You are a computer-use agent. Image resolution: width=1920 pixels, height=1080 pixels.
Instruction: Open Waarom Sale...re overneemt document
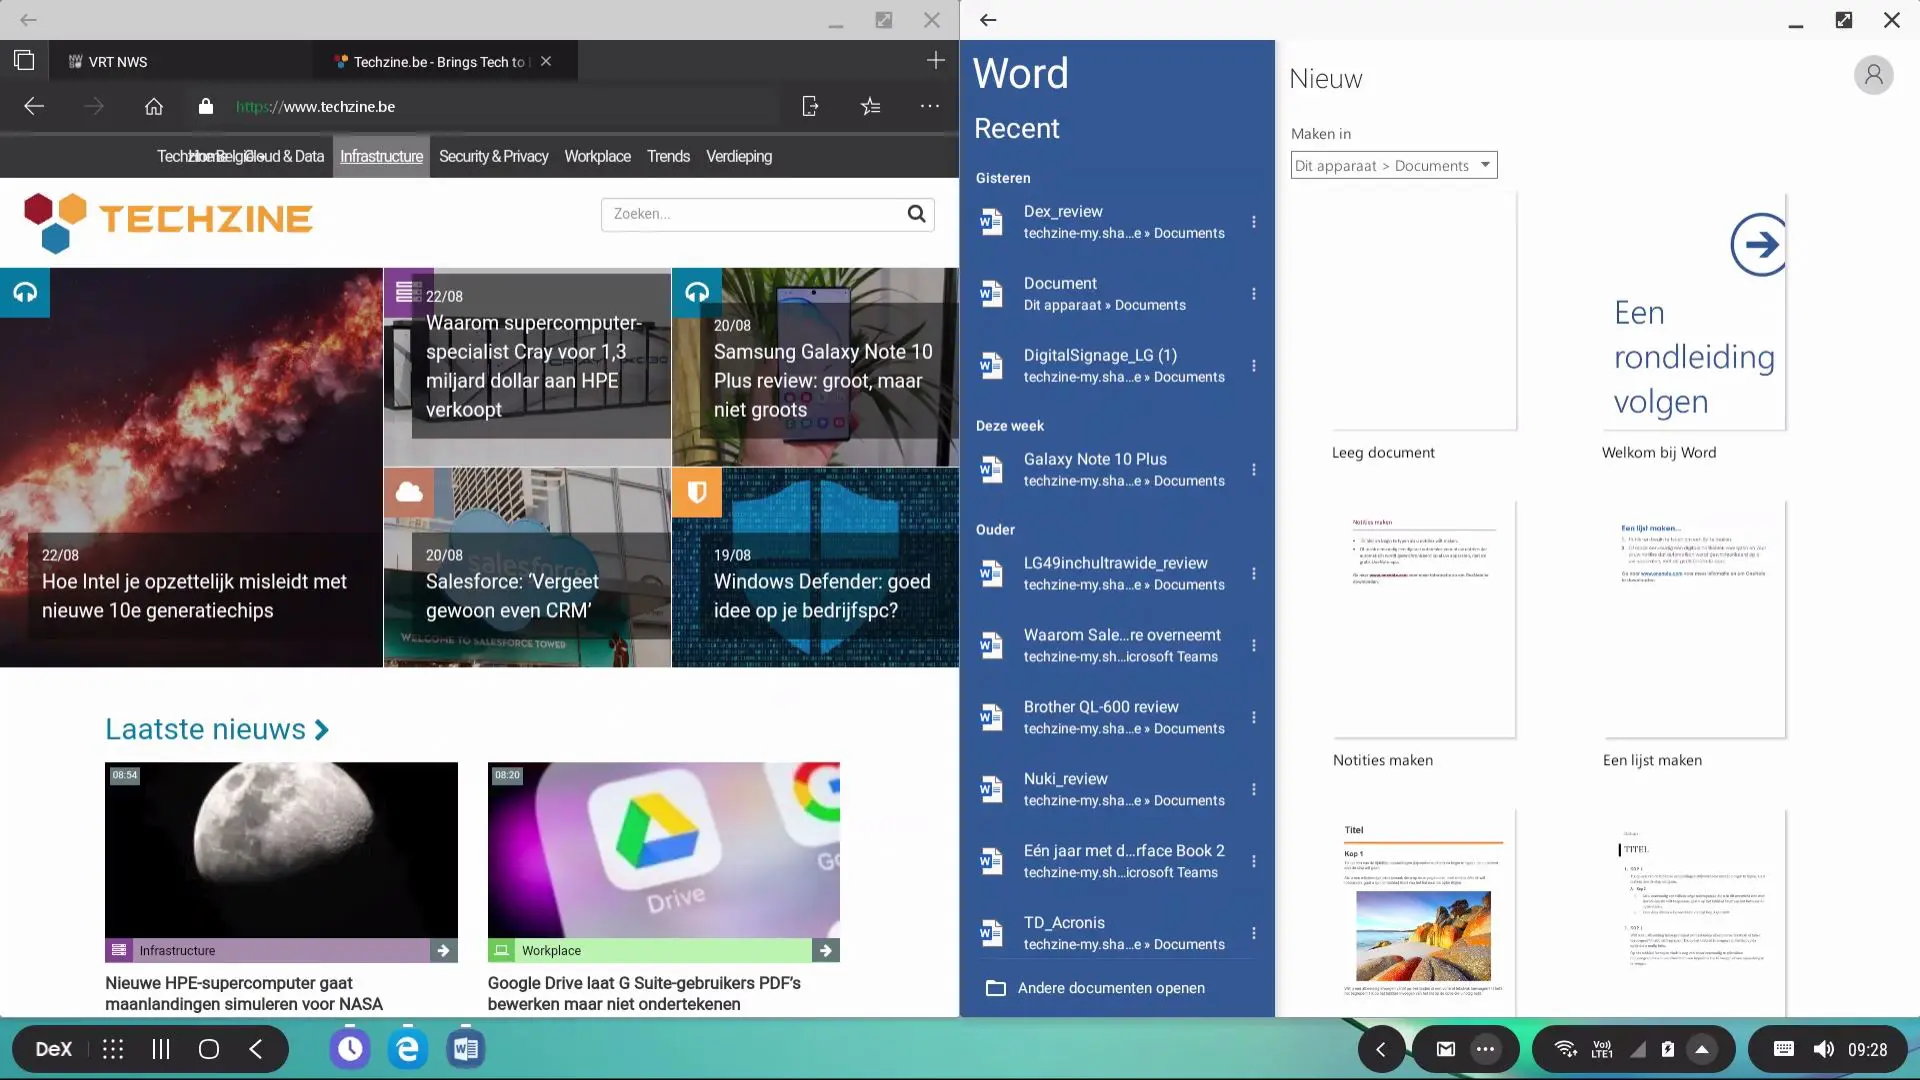point(1106,646)
